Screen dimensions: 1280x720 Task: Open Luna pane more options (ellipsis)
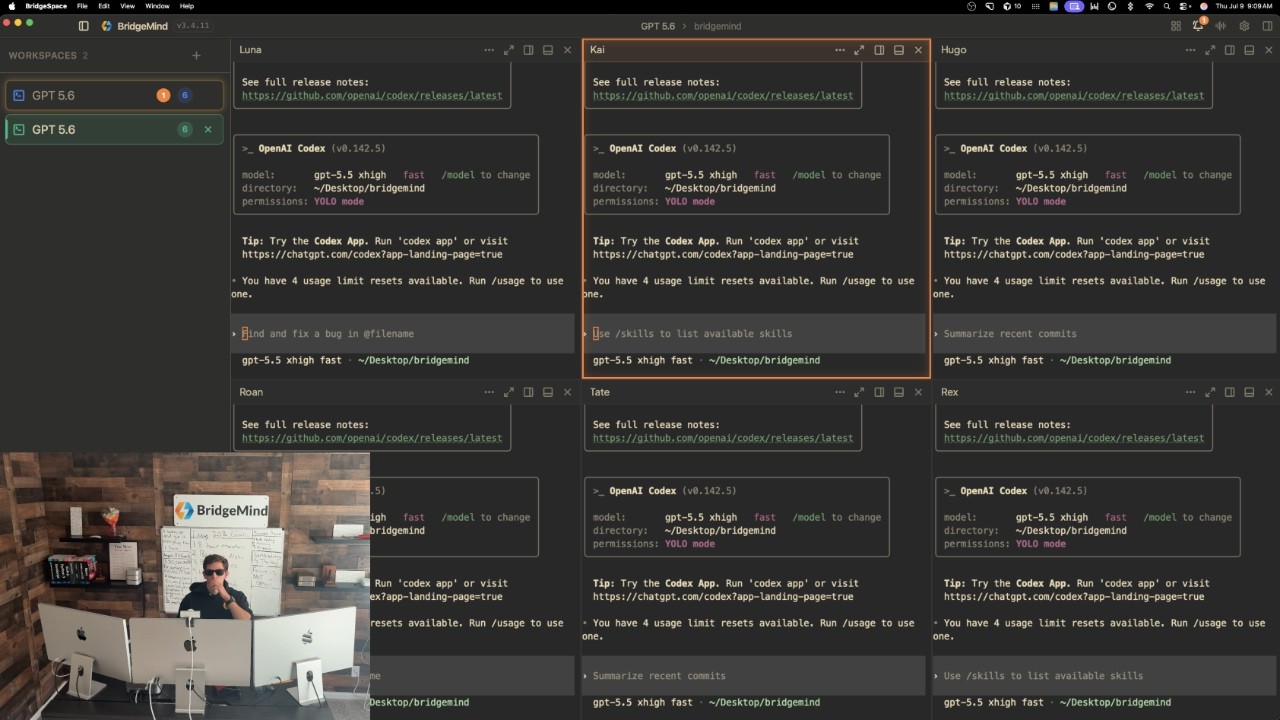tap(489, 50)
